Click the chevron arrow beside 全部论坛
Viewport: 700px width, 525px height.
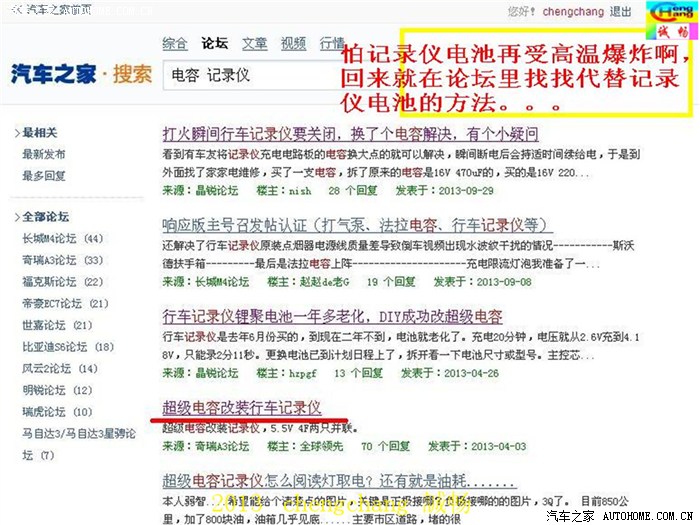tap(14, 217)
